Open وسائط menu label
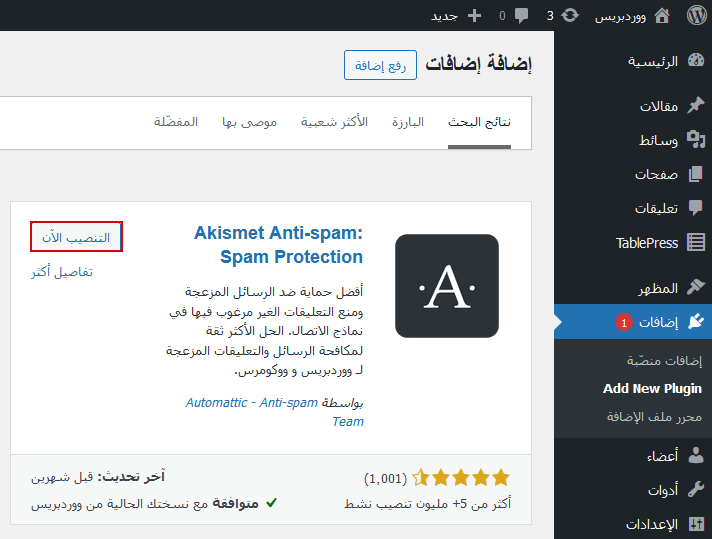 (x=658, y=141)
